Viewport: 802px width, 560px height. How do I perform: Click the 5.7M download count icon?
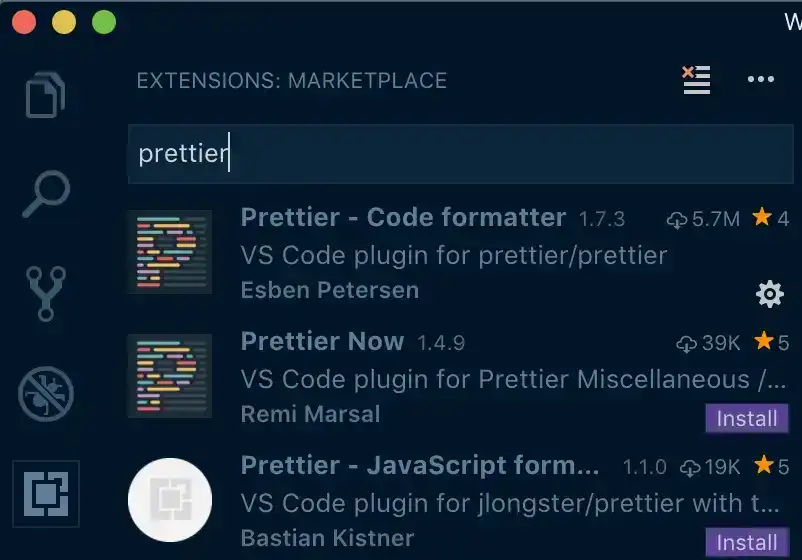coord(677,220)
